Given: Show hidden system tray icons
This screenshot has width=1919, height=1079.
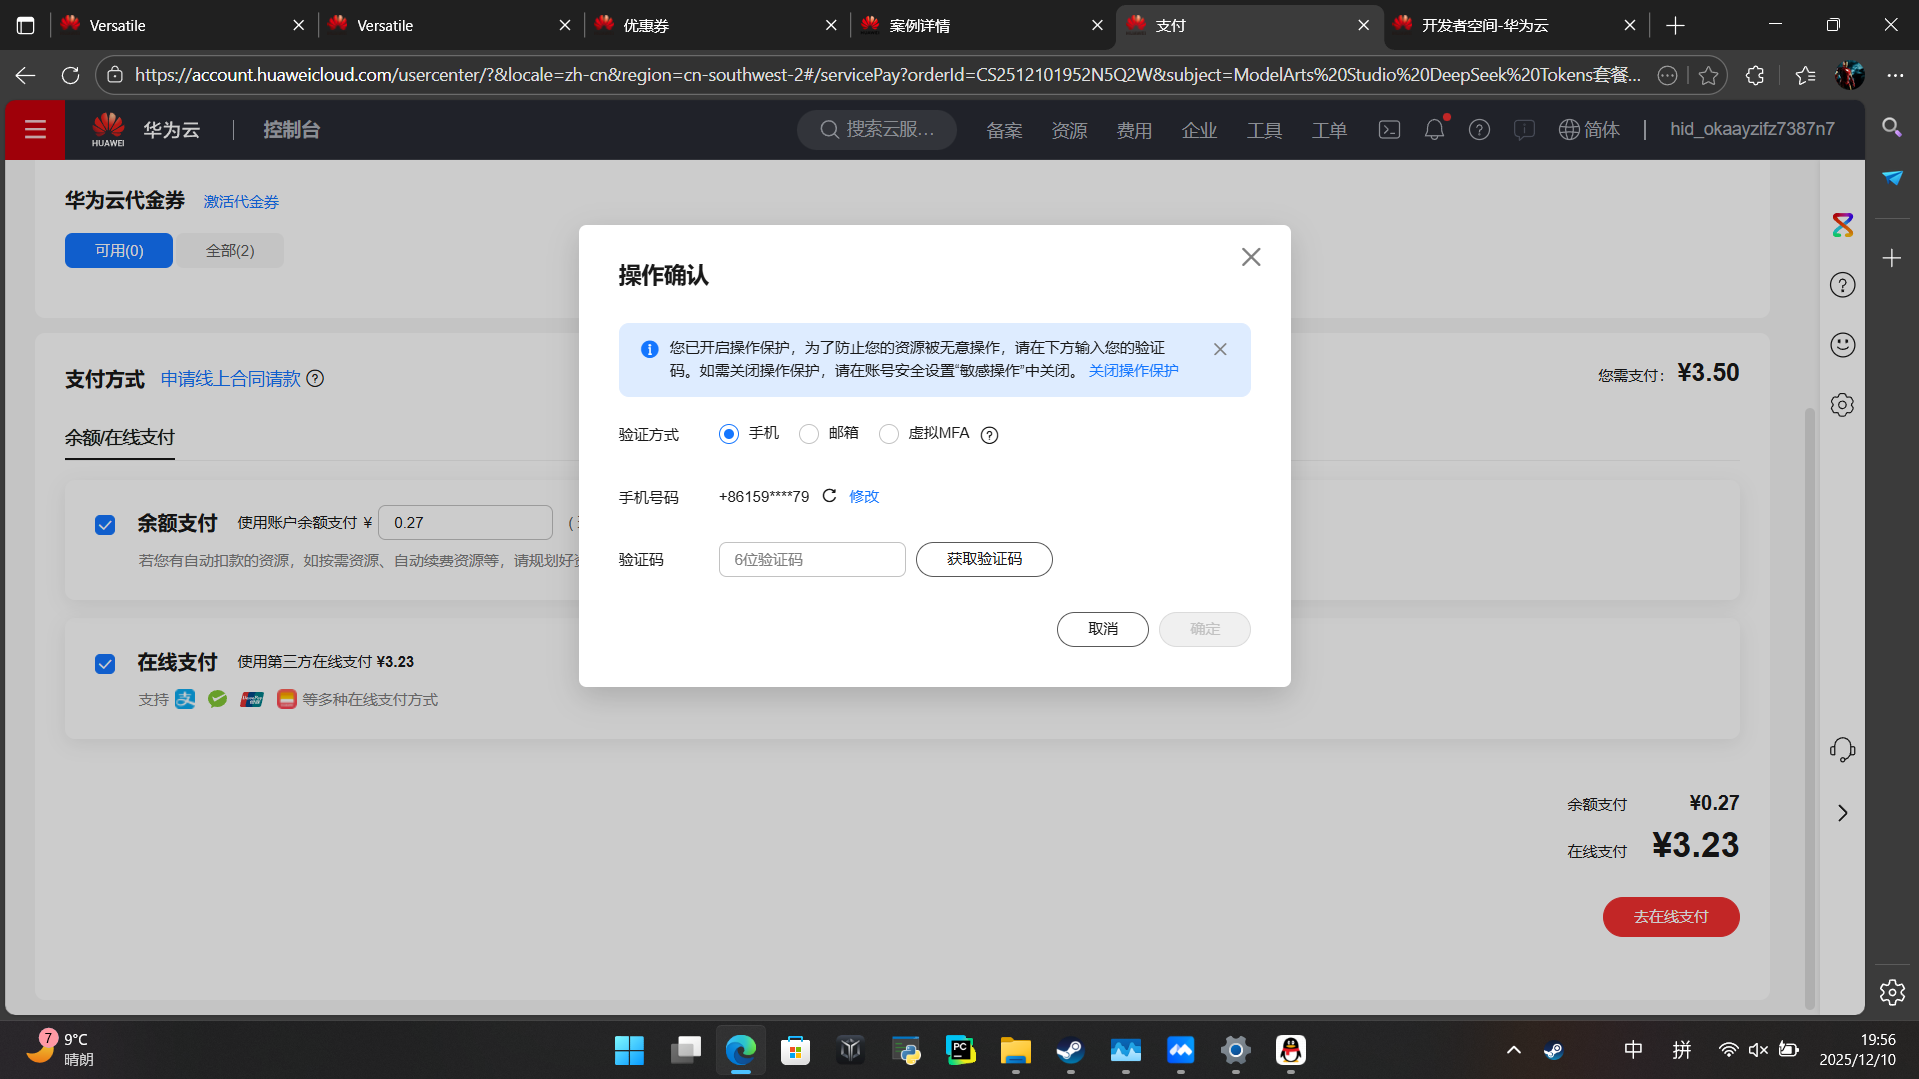Looking at the screenshot, I should (1513, 1050).
